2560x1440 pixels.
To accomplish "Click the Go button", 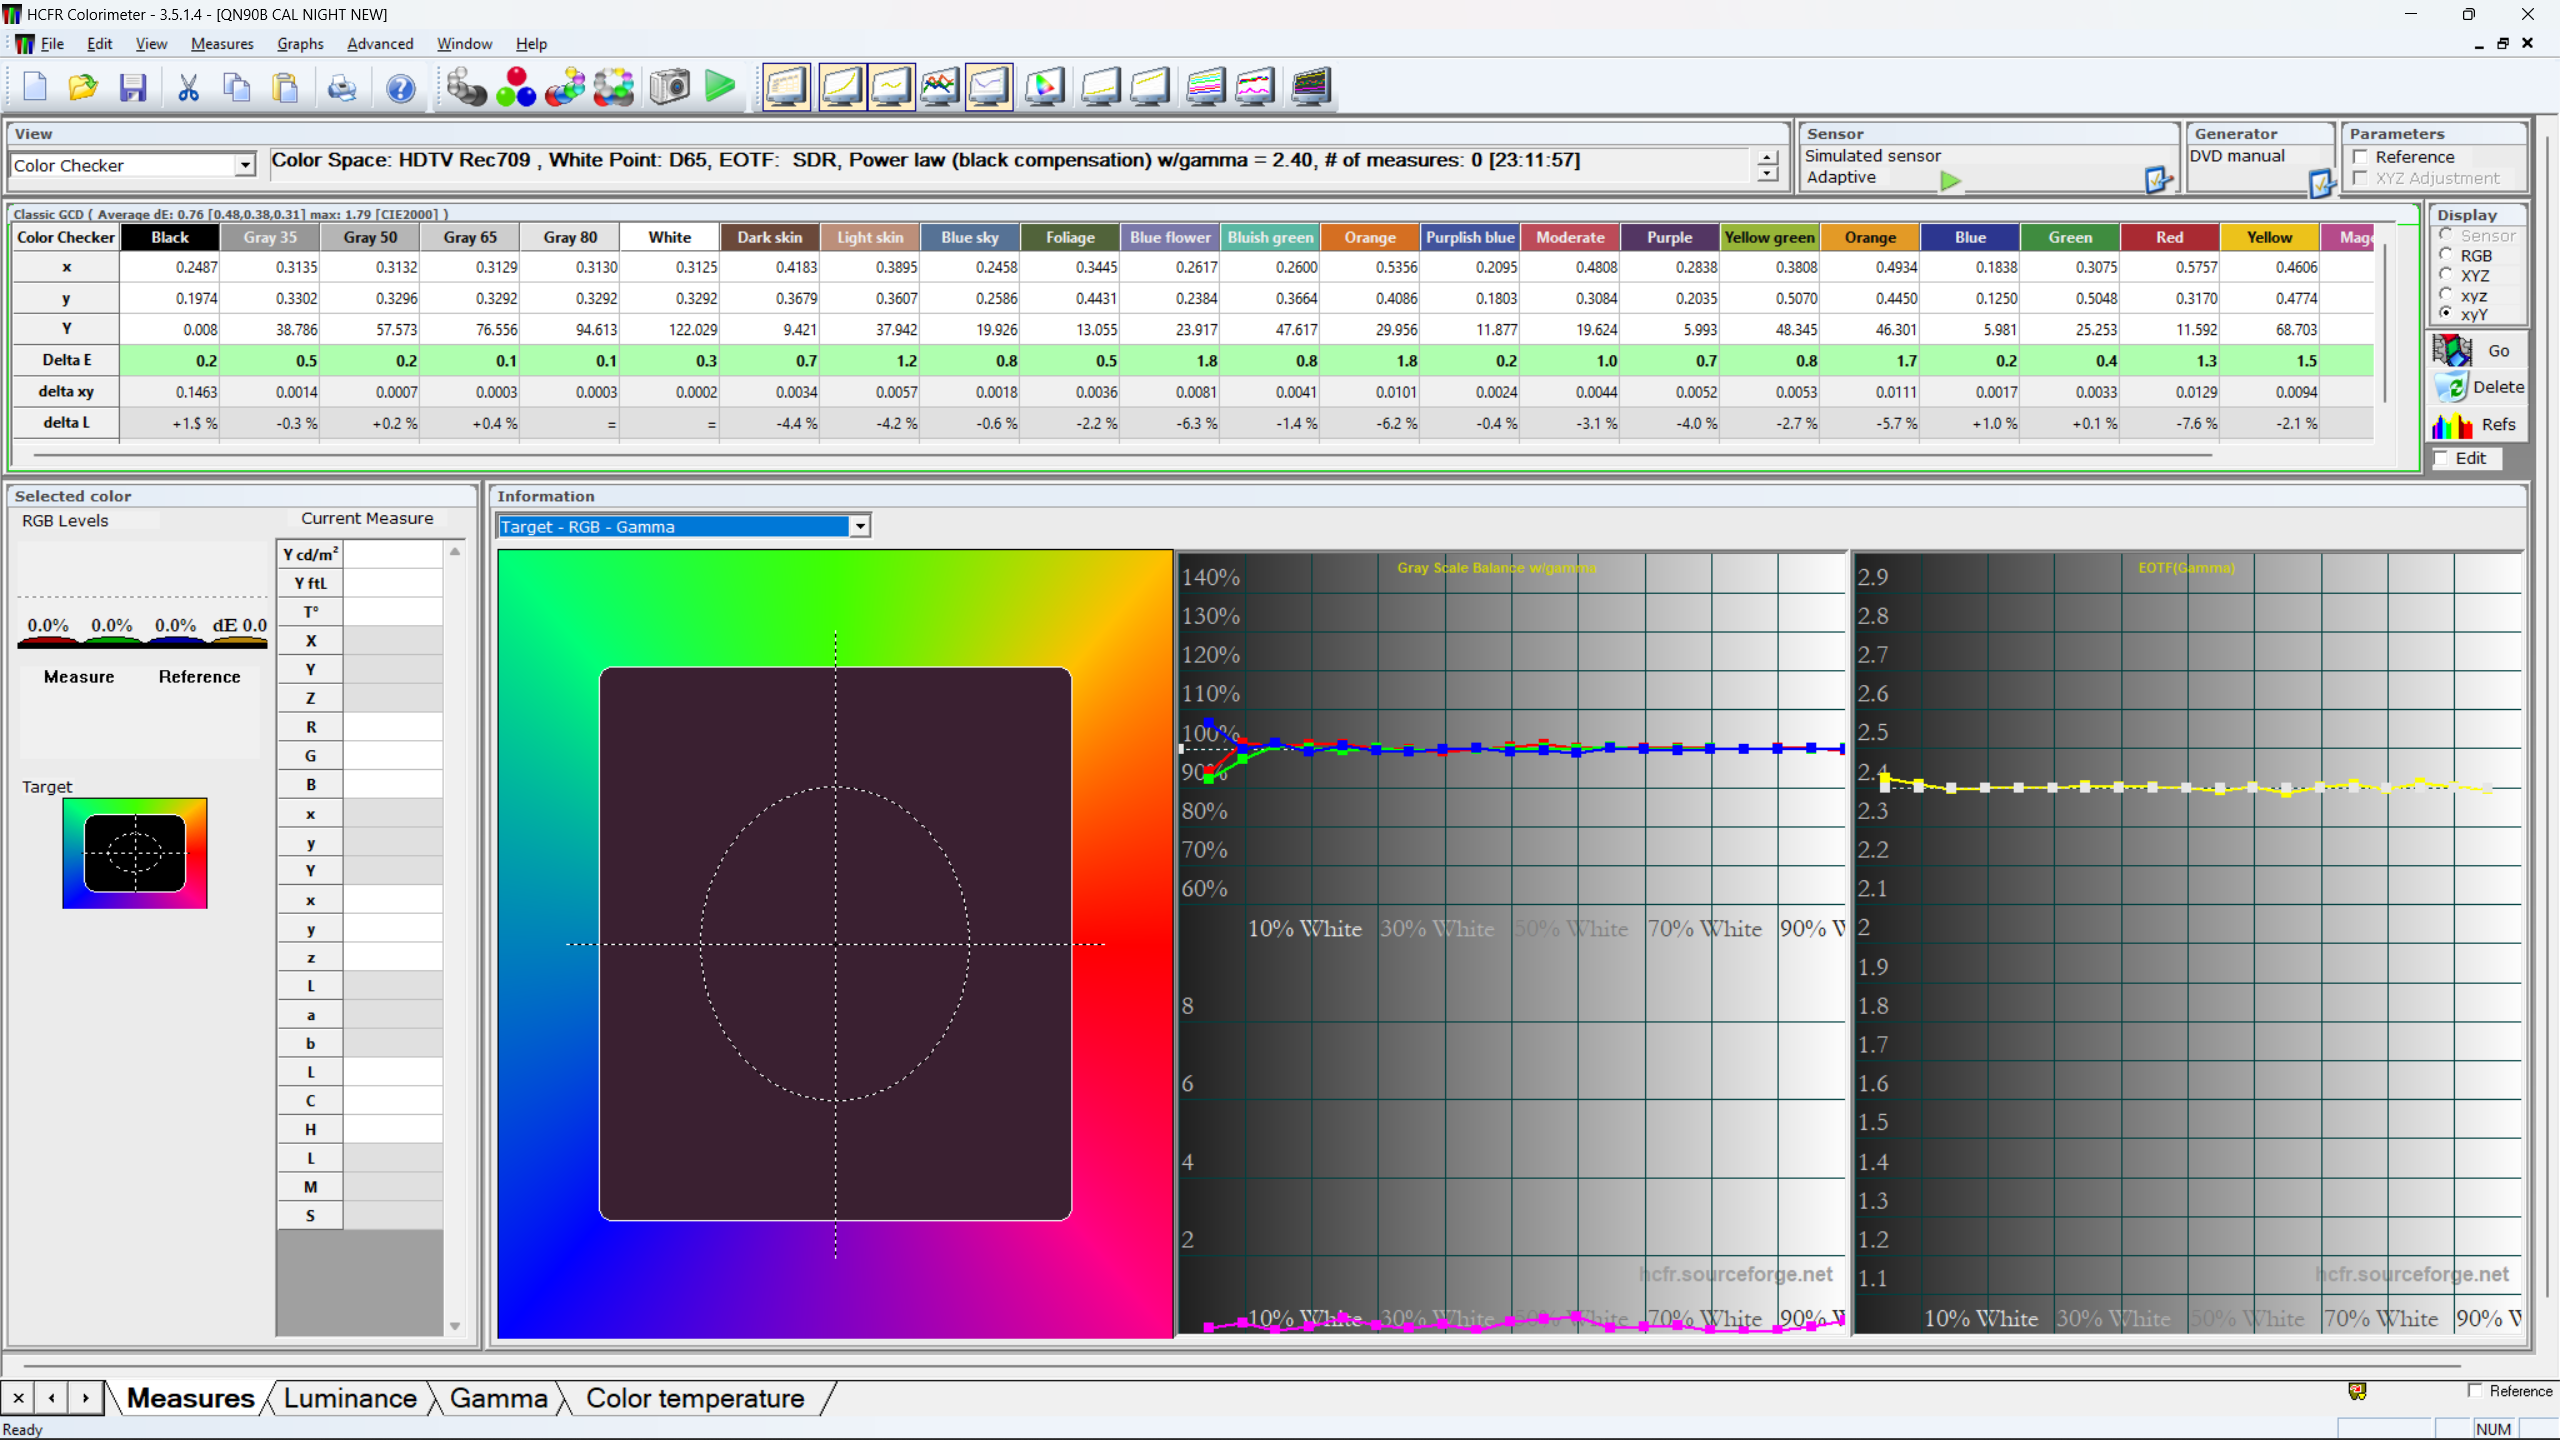I will pyautogui.click(x=2478, y=351).
